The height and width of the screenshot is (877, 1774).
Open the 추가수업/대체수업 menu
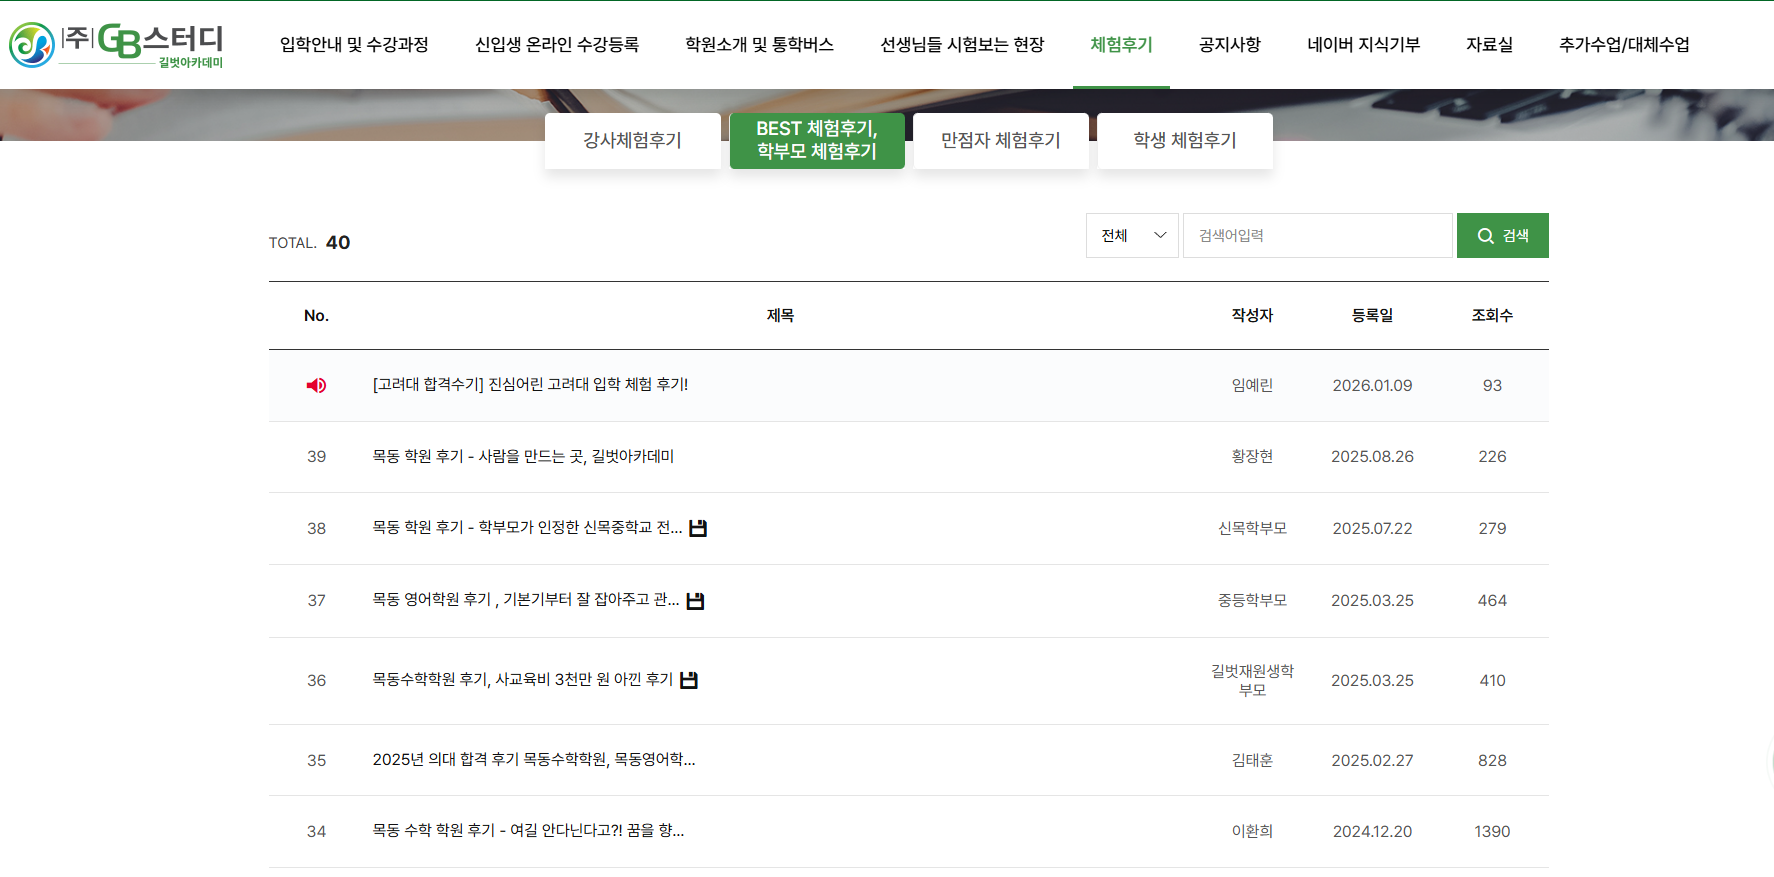(1623, 45)
